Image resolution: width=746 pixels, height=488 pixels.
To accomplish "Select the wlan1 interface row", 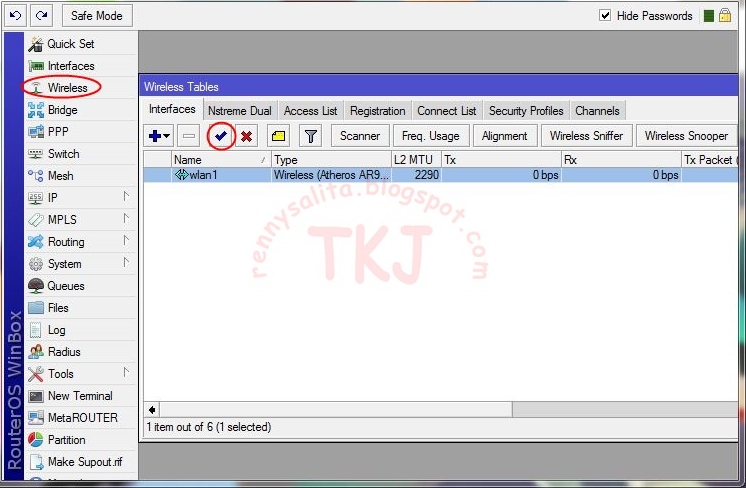I will point(441,175).
